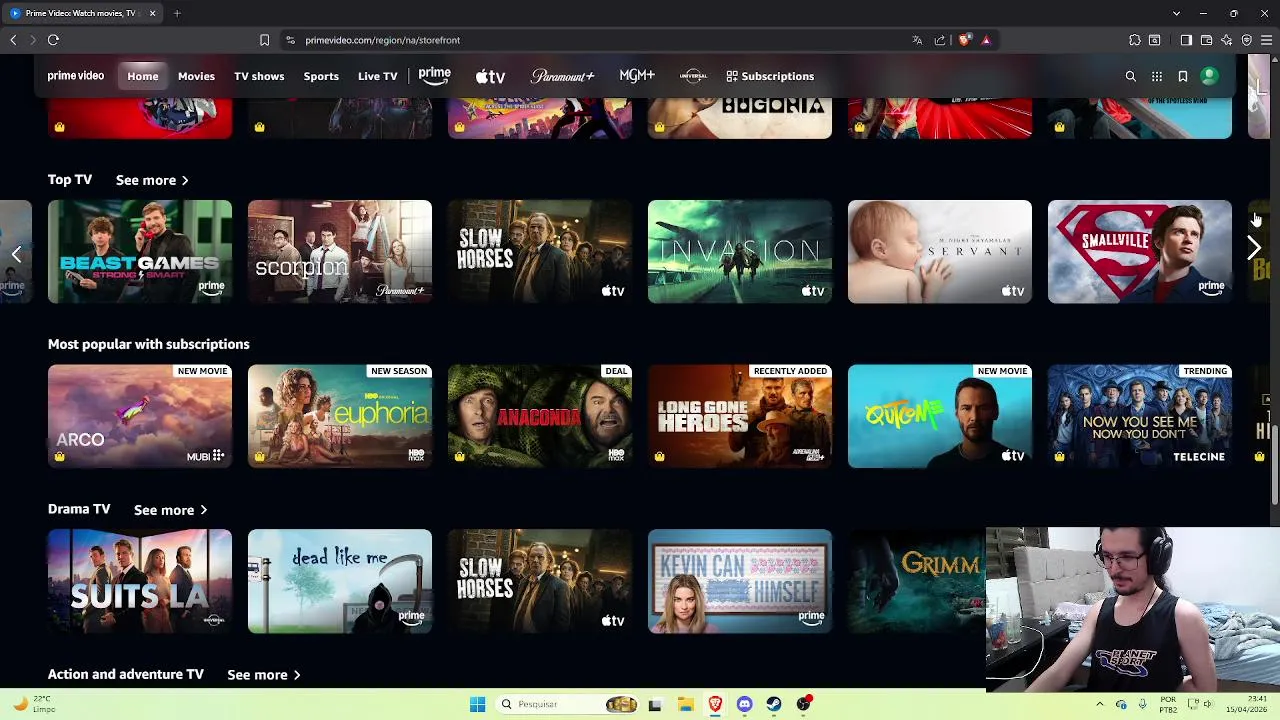Viewport: 1280px width, 720px height.
Task: Open the green profile avatar menu
Action: [x=1209, y=76]
